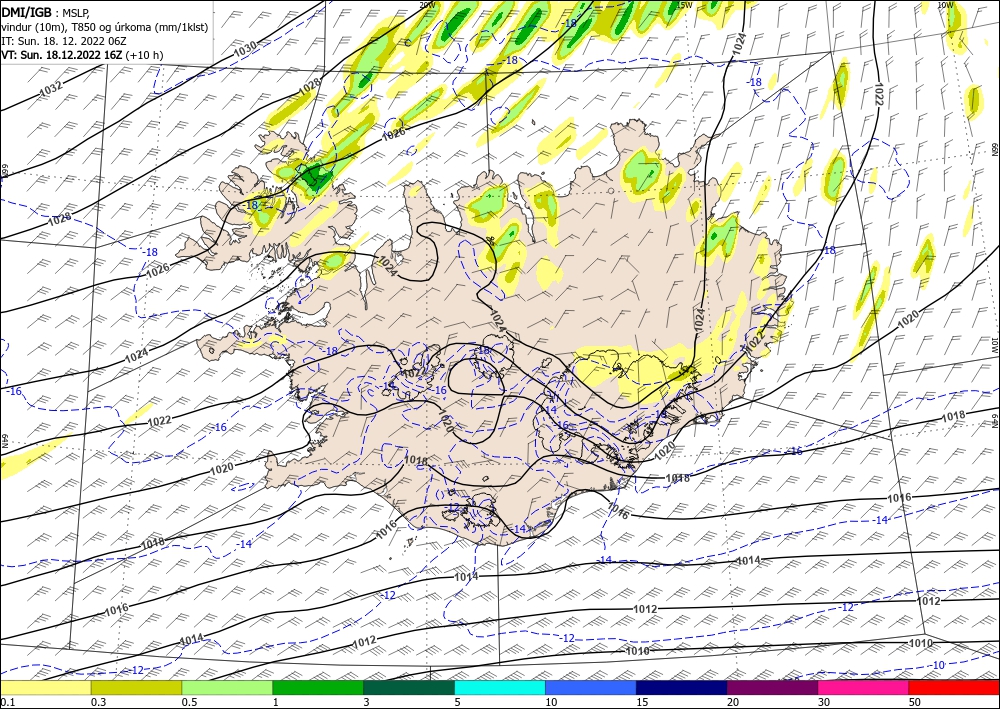Click the '-10' blue temperature contour label
Image resolution: width=1000 pixels, height=709 pixels.
[937, 665]
